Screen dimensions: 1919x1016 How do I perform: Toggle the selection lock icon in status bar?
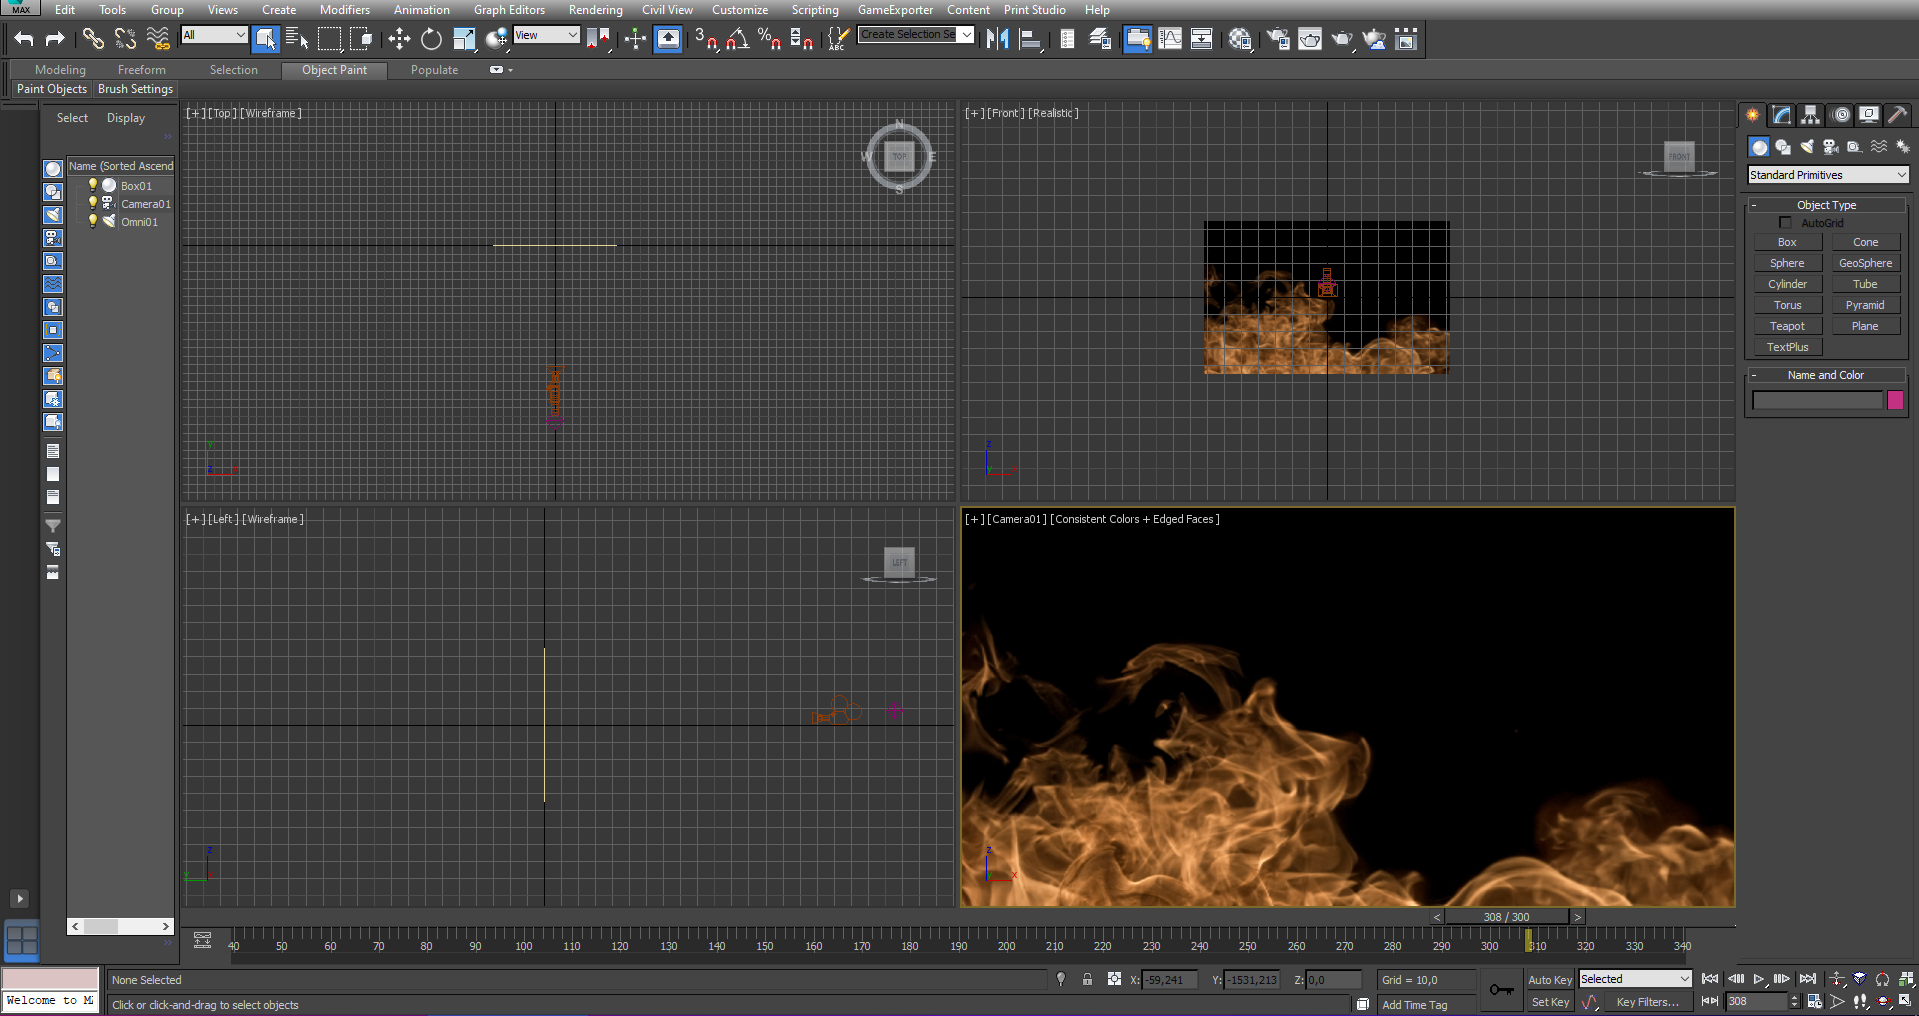1087,980
